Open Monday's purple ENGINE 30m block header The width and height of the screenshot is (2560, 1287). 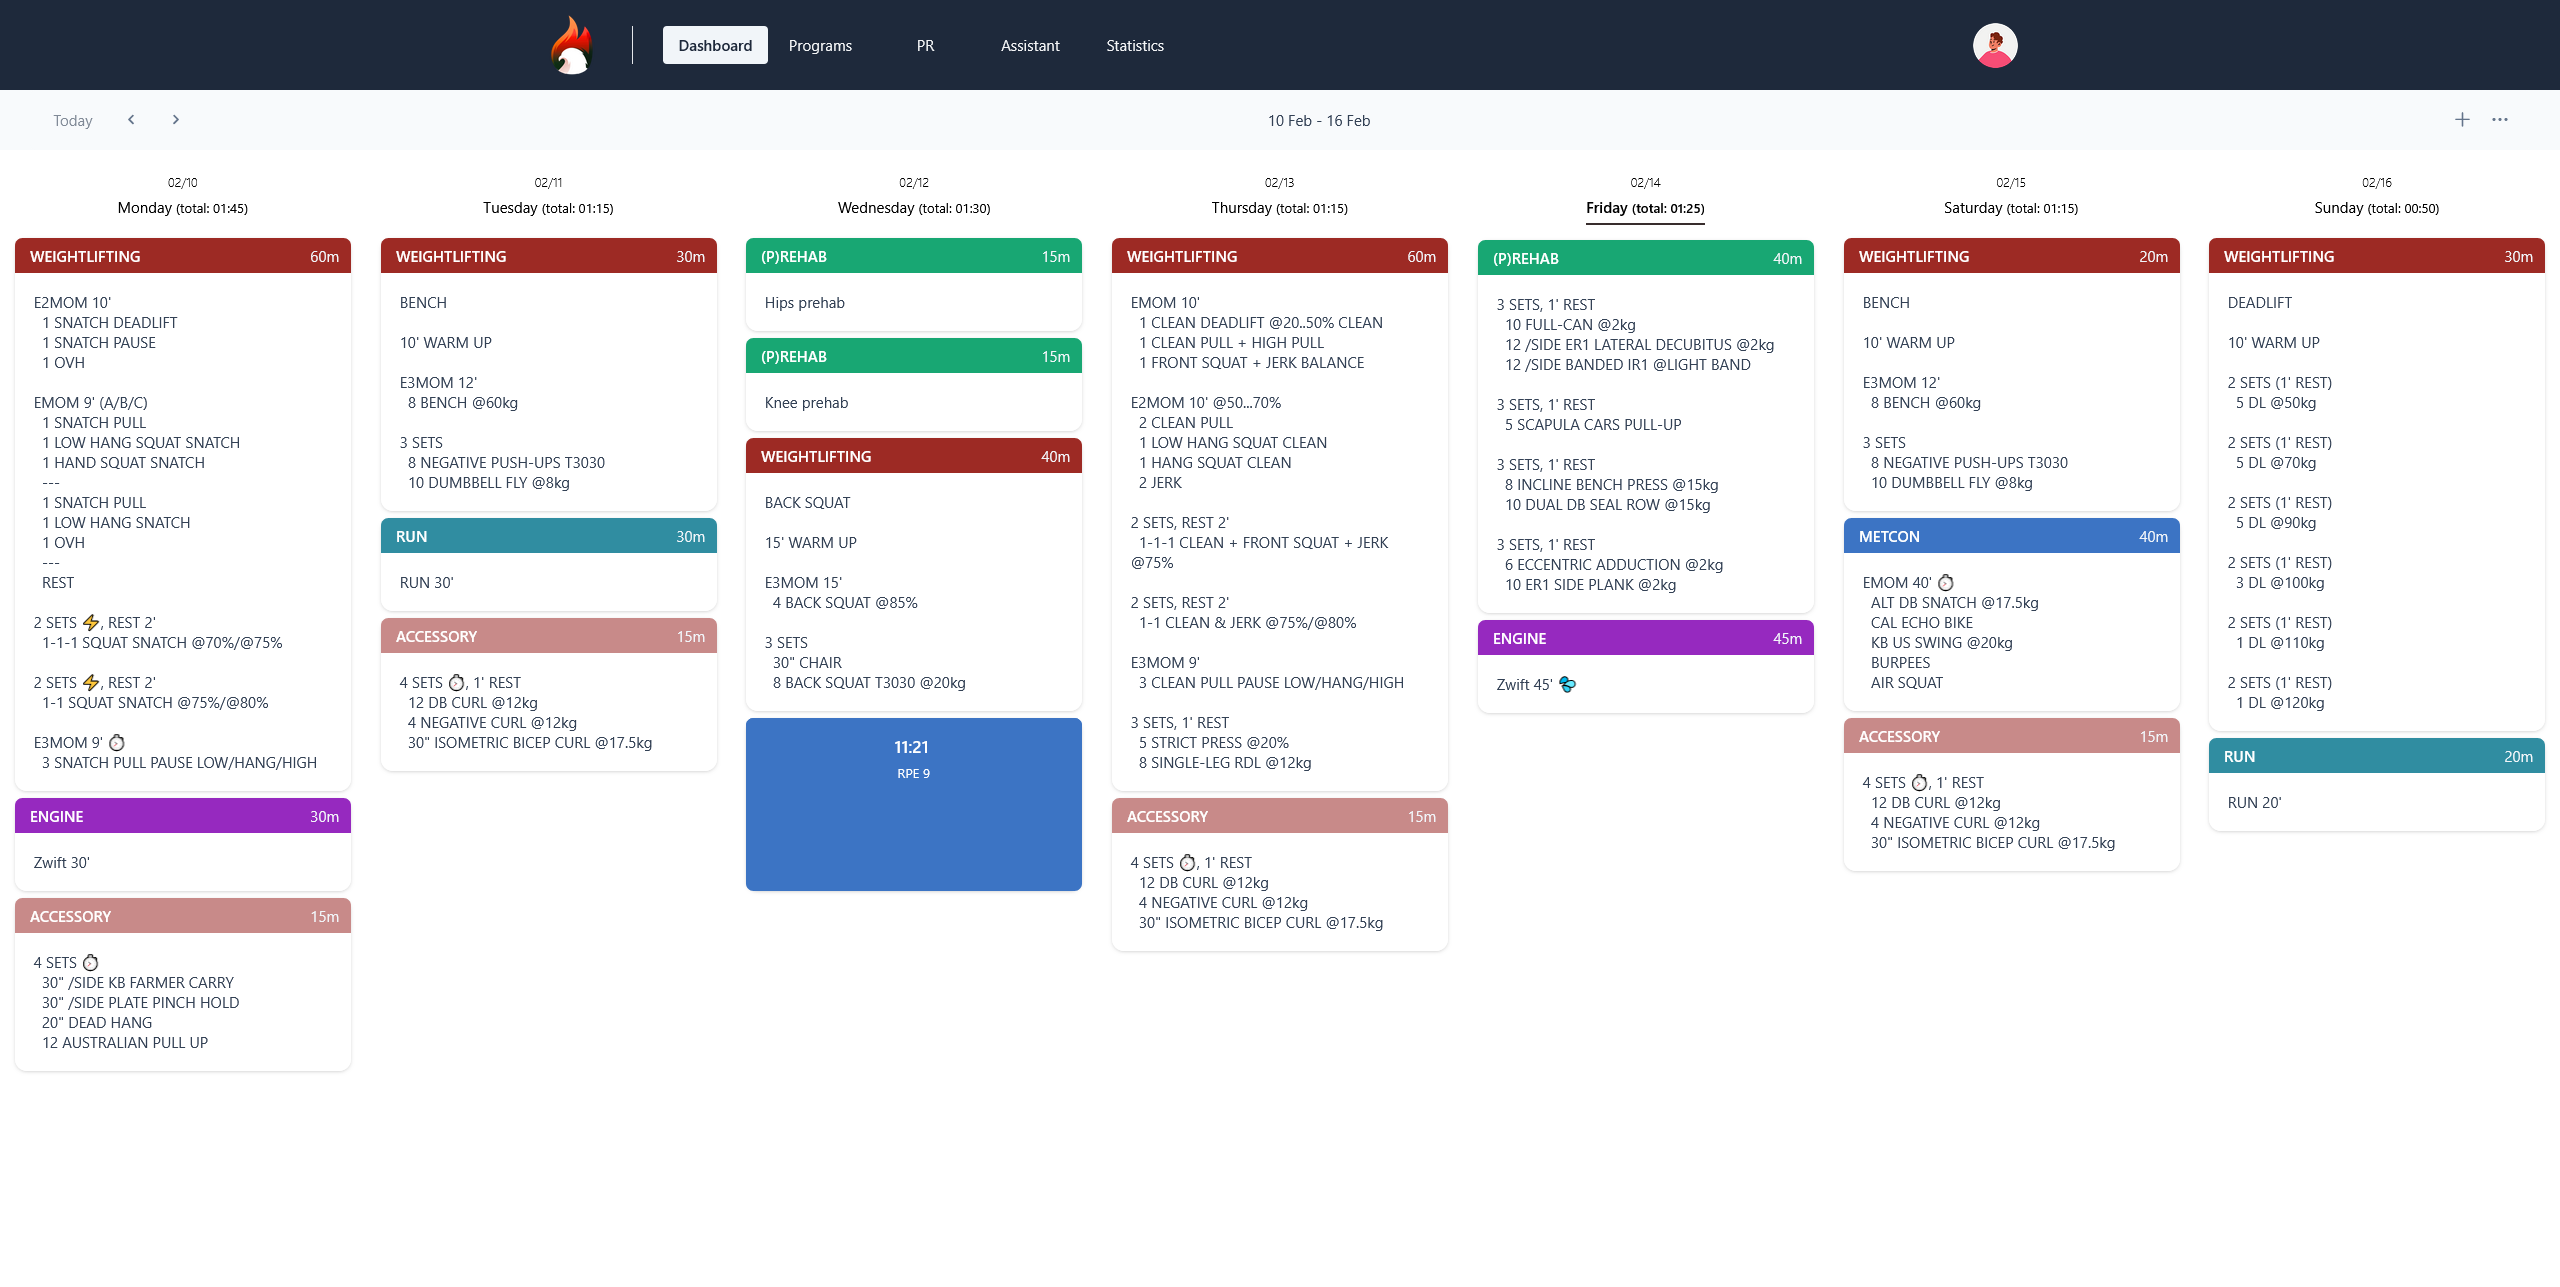point(183,816)
